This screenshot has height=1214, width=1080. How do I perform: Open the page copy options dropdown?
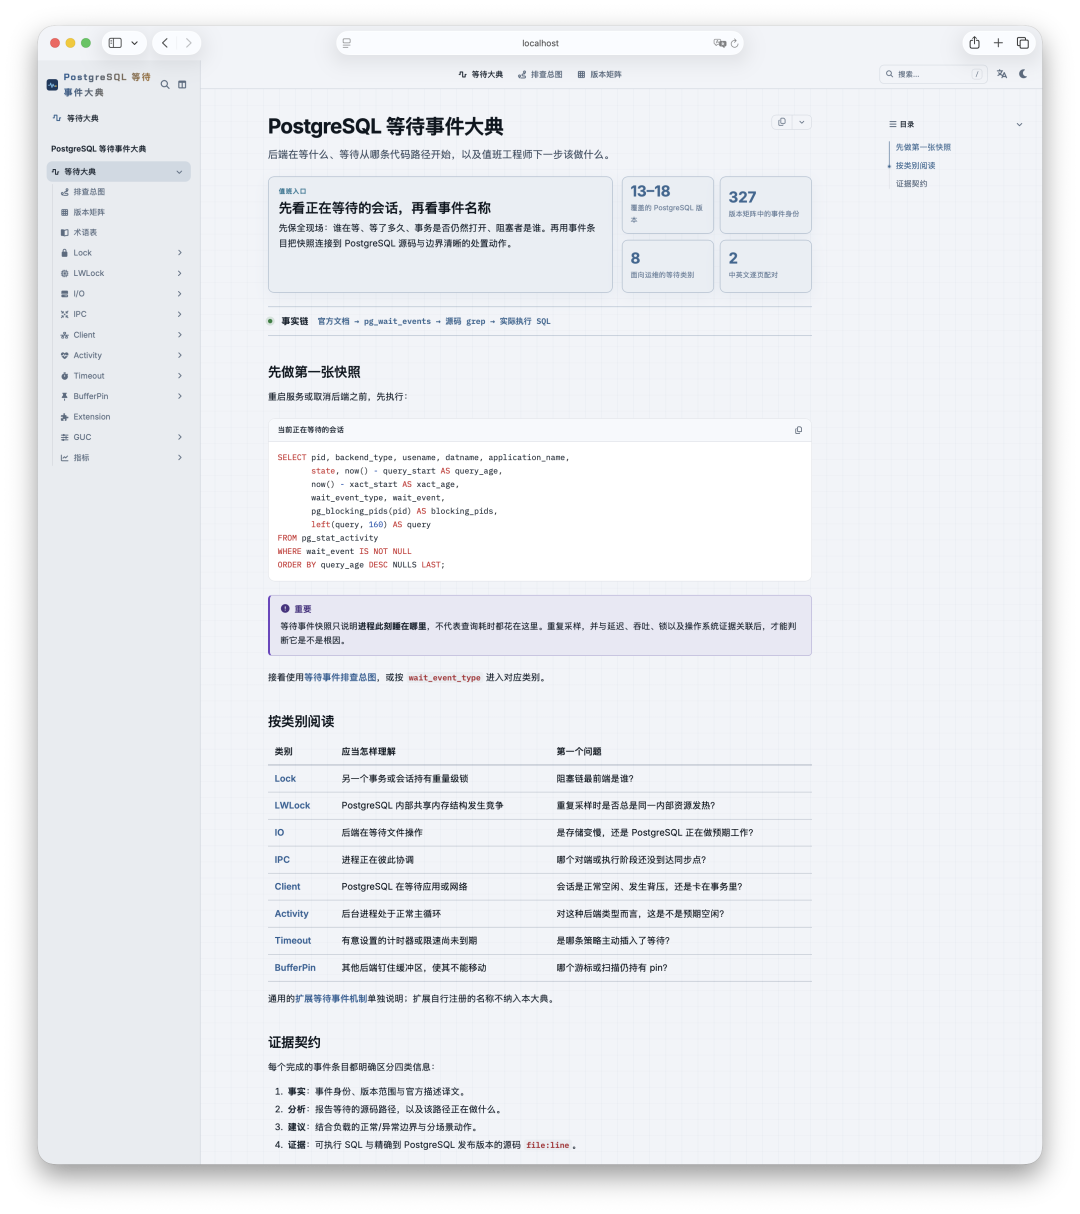coord(802,122)
